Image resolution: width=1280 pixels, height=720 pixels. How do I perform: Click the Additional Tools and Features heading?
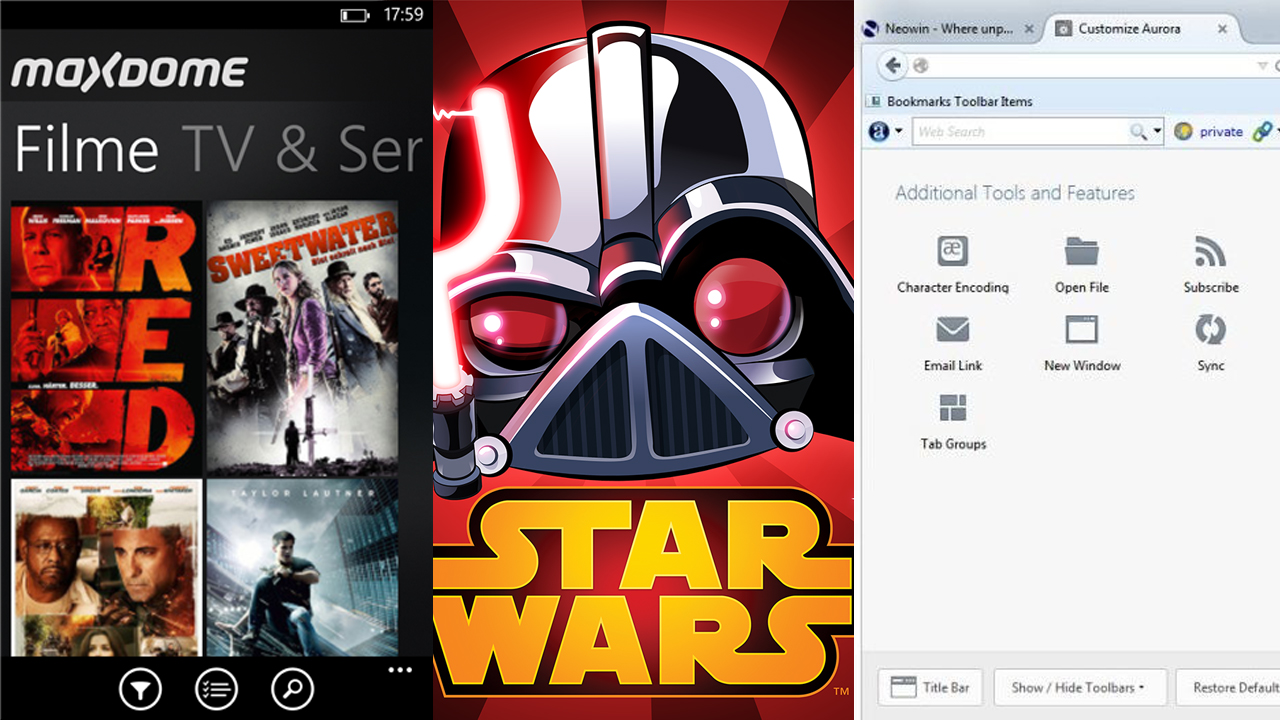pyautogui.click(x=1015, y=193)
